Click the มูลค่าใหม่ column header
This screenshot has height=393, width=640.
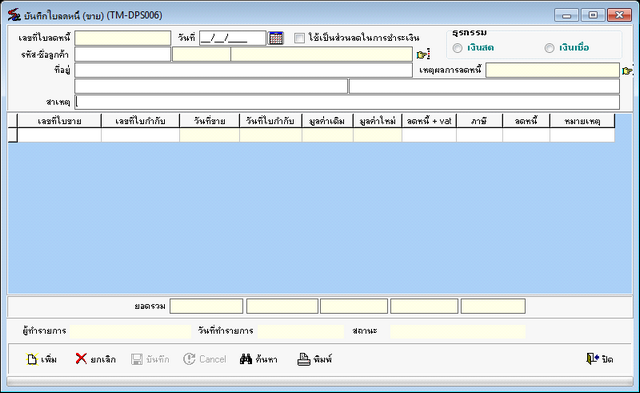378,121
